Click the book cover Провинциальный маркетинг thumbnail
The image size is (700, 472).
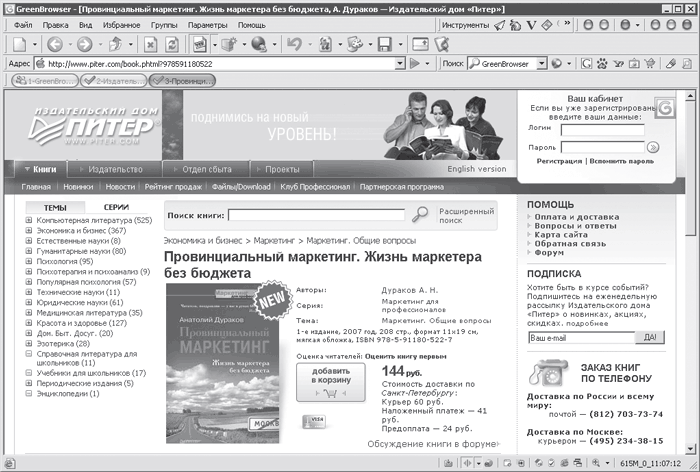(x=223, y=363)
